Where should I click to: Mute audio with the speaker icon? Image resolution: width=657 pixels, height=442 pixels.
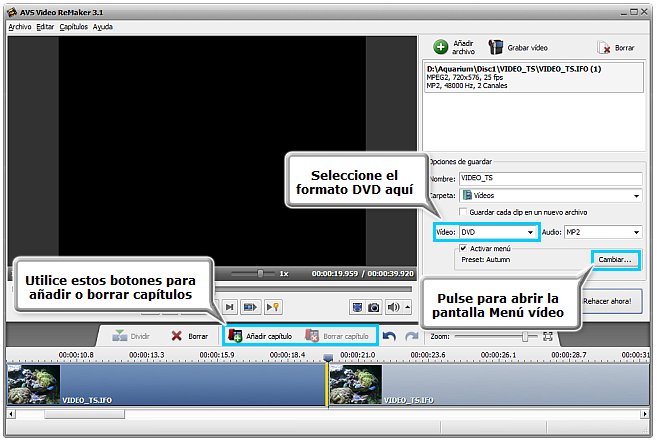click(393, 308)
